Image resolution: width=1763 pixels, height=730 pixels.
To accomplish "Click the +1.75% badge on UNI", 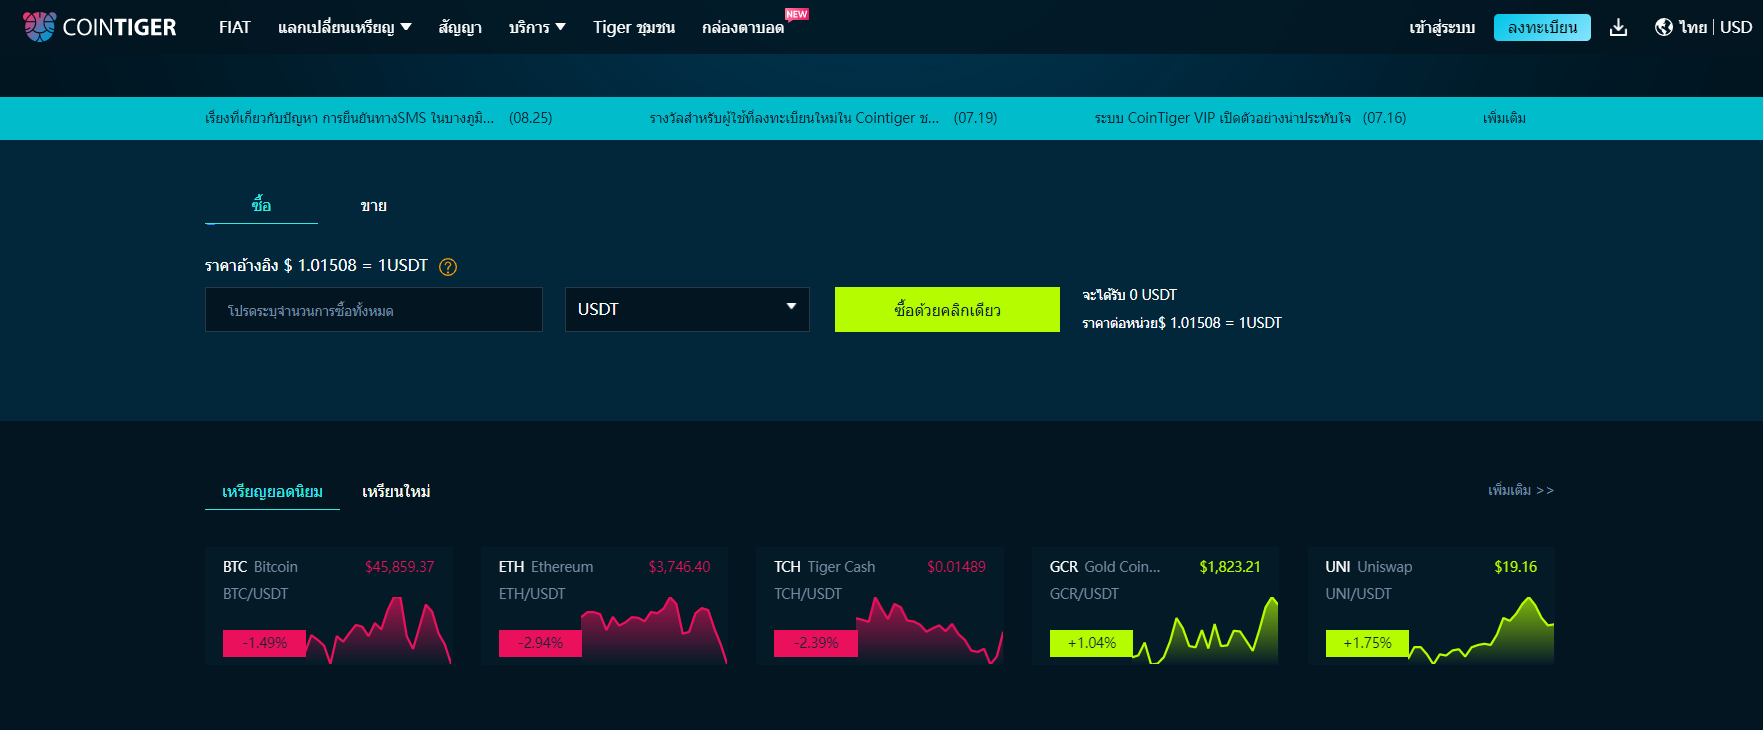I will tap(1367, 643).
